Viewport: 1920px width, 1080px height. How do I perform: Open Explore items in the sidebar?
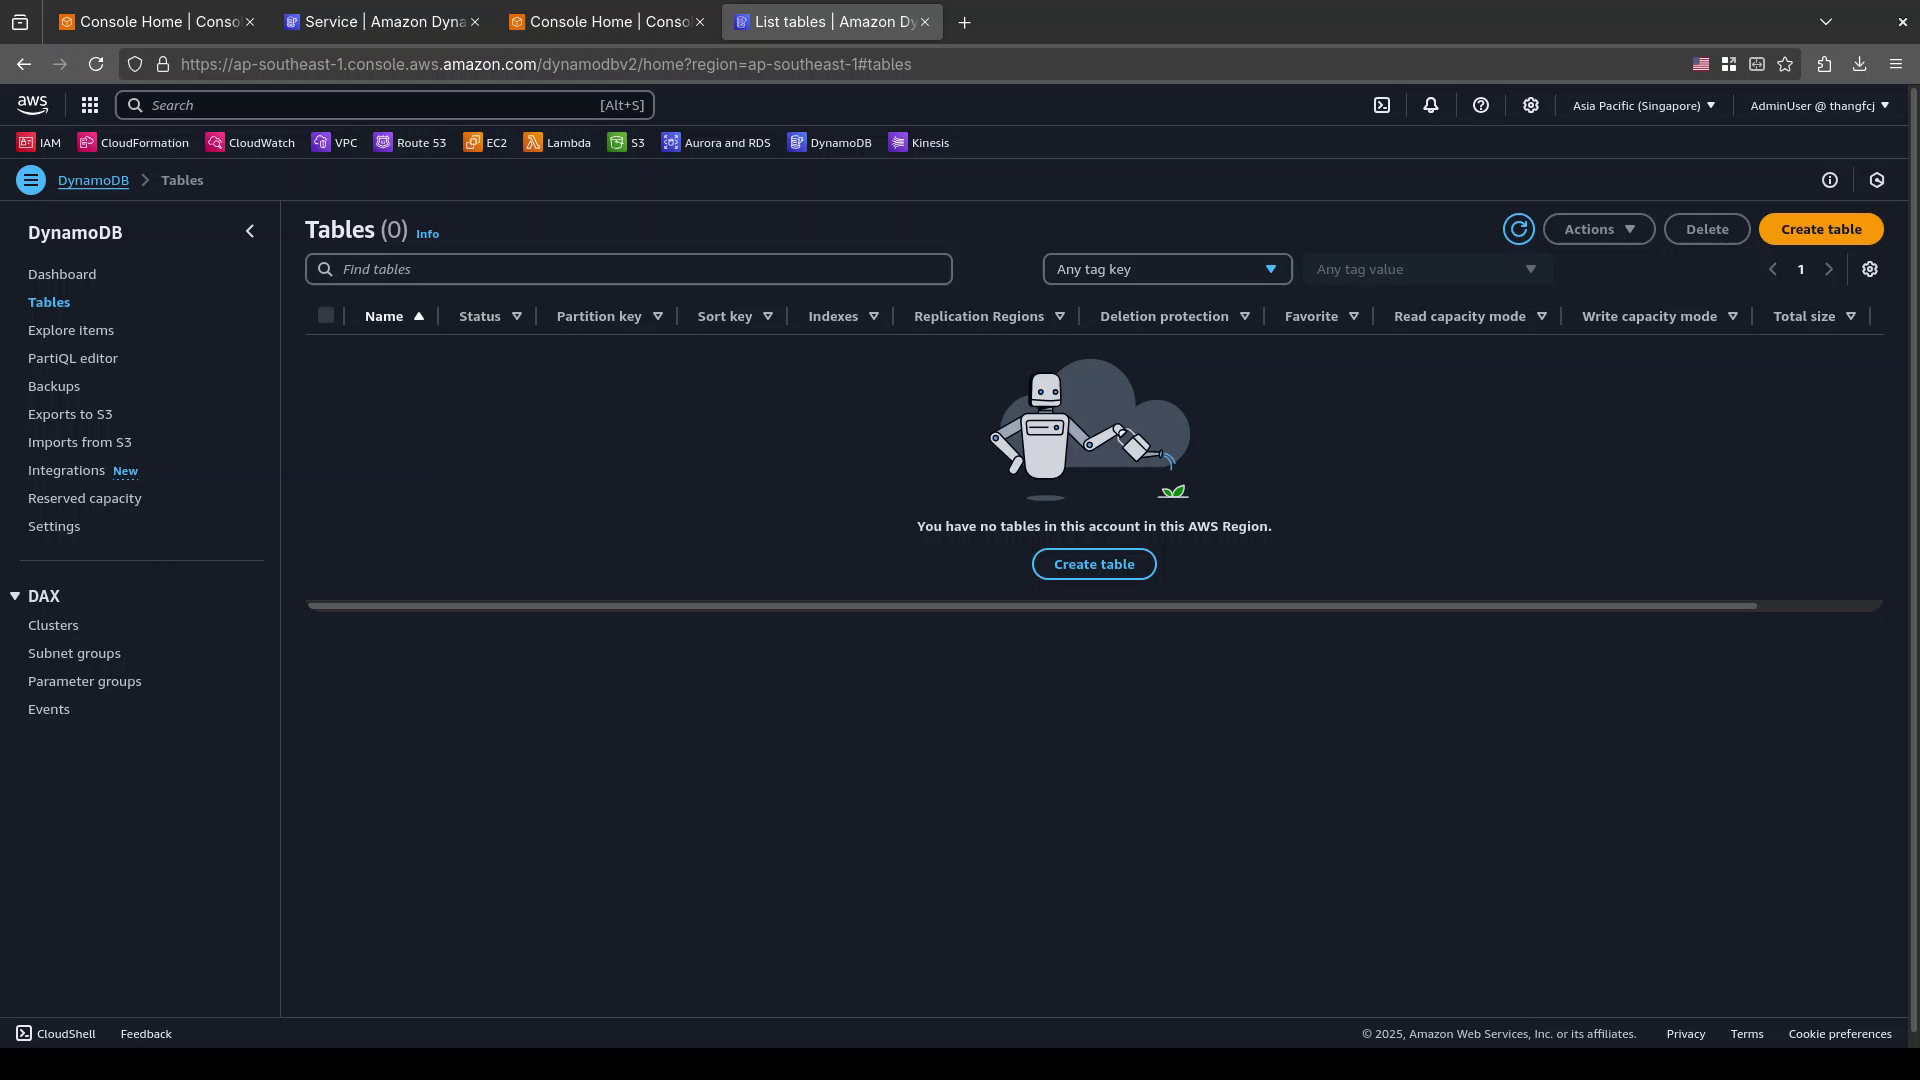(x=71, y=330)
